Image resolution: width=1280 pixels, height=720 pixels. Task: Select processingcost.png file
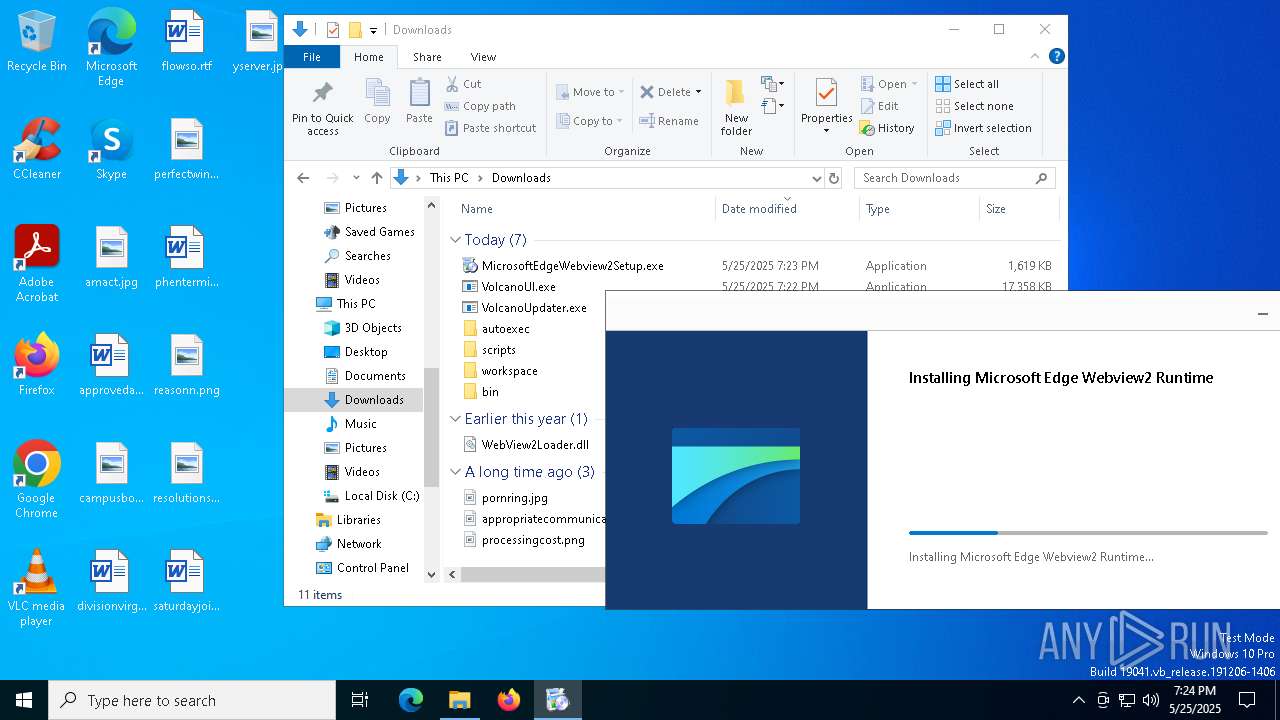pos(524,540)
